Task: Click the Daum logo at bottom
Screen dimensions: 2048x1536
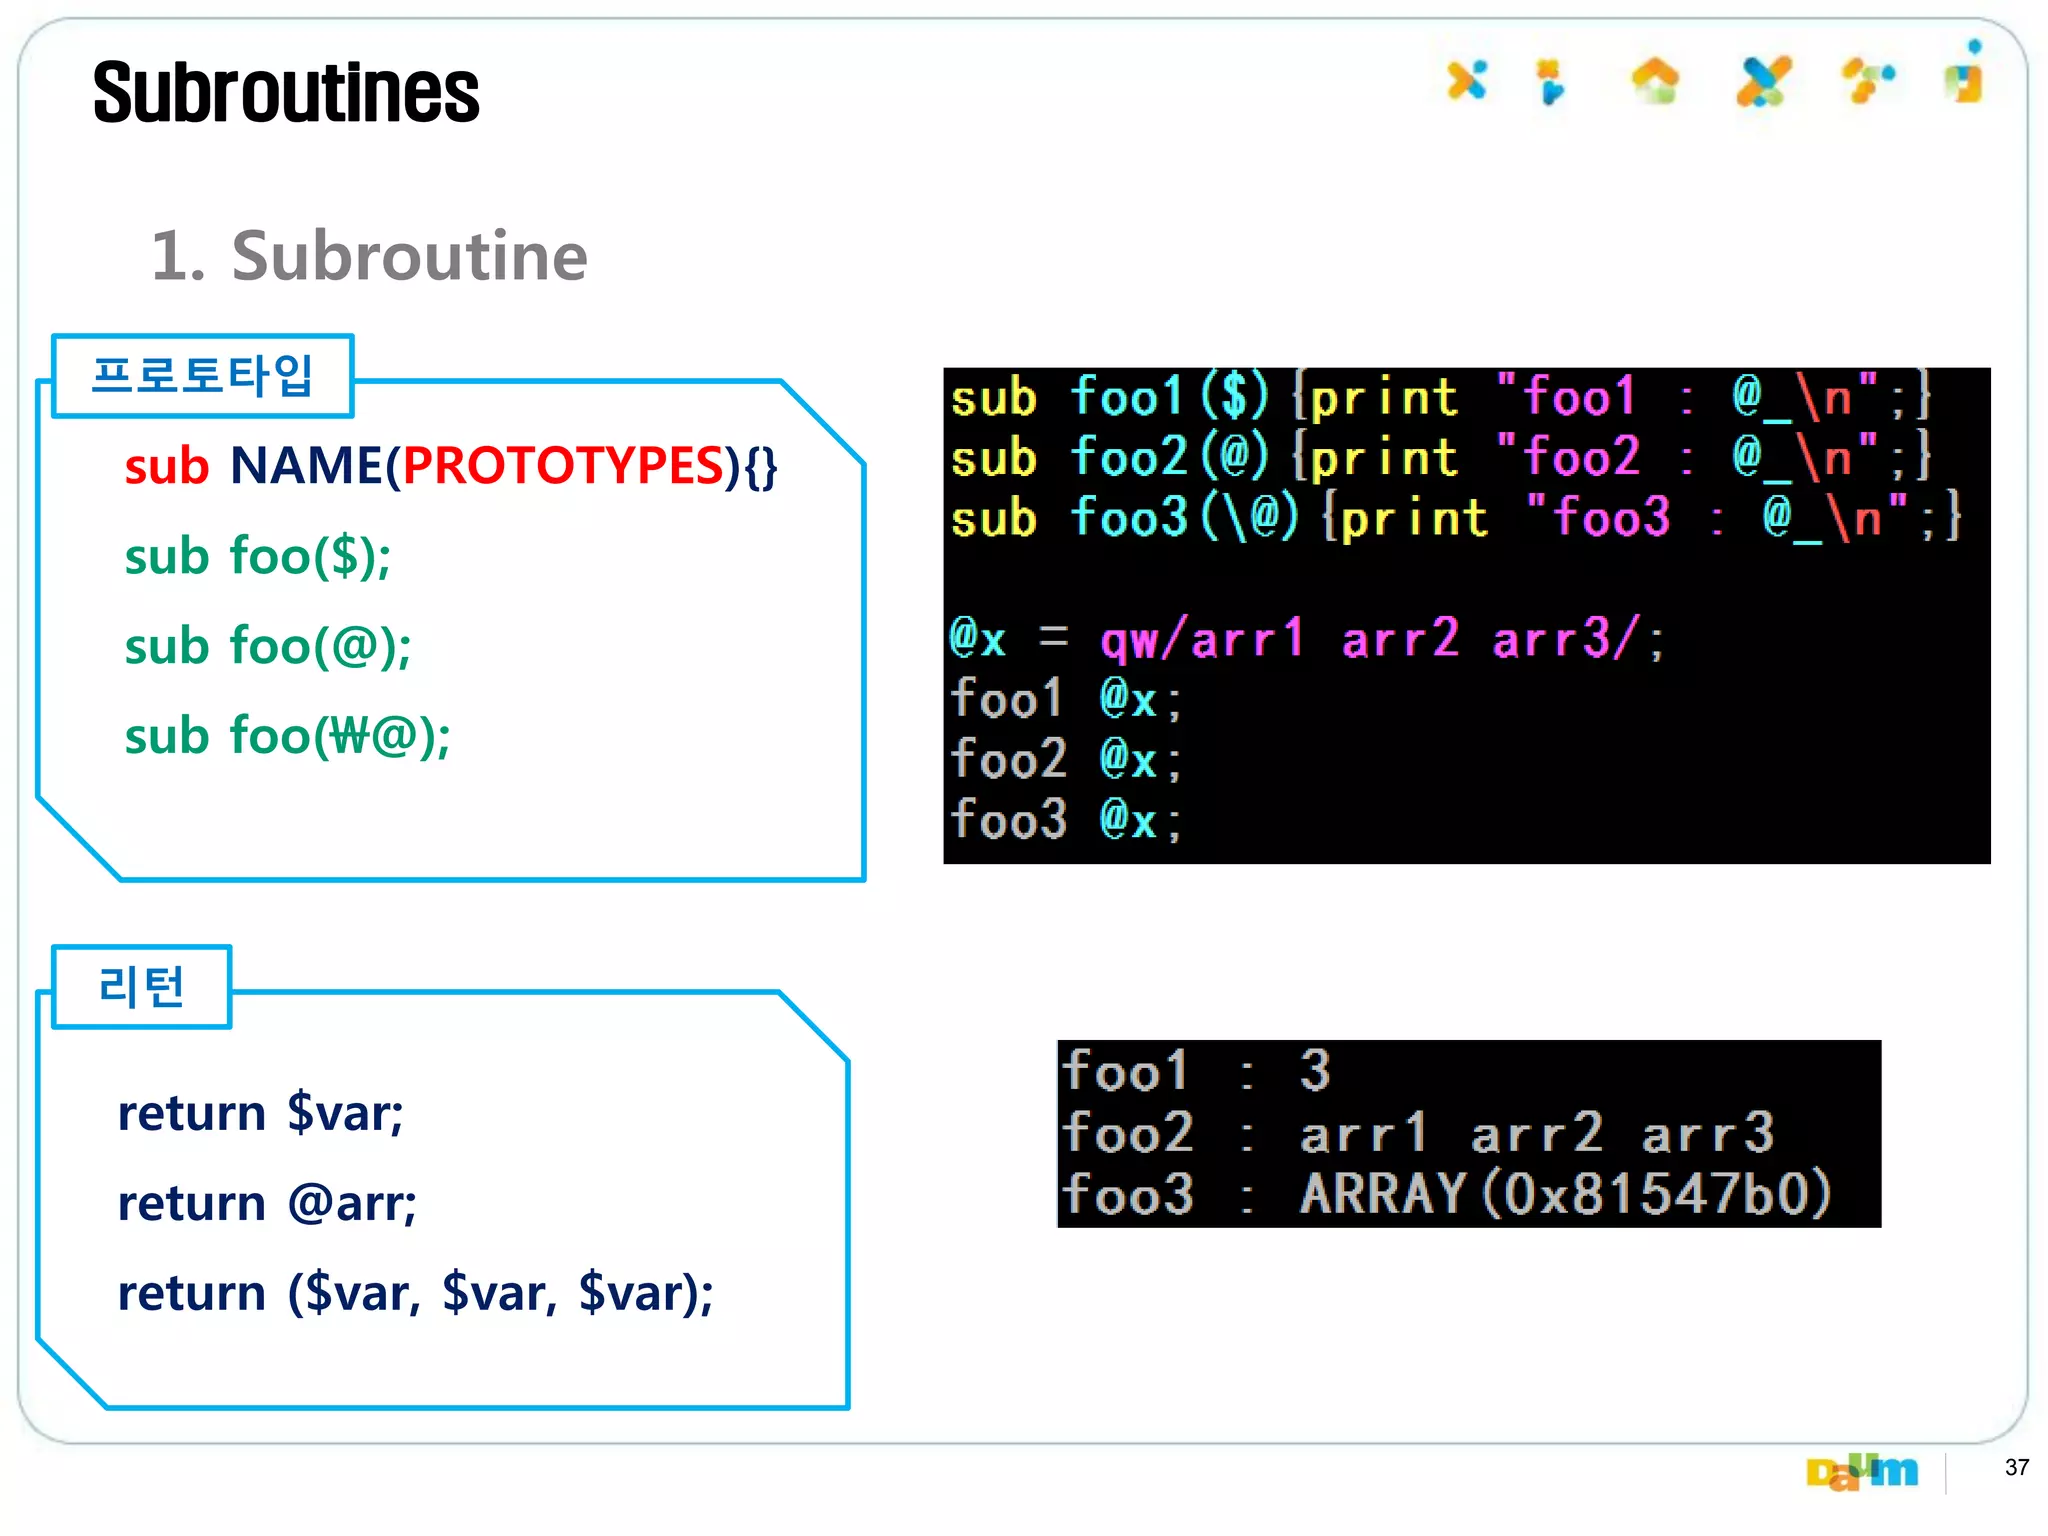Action: tap(1862, 1471)
